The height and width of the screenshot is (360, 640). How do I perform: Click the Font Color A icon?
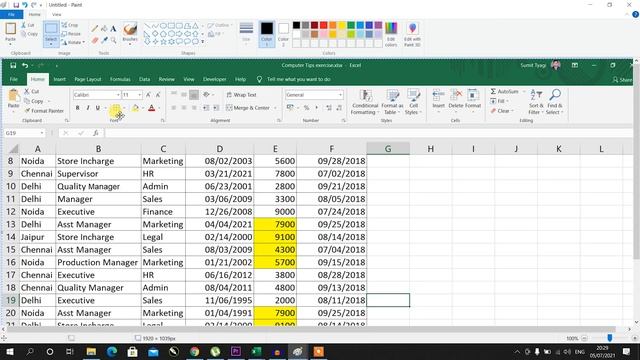pyautogui.click(x=151, y=108)
